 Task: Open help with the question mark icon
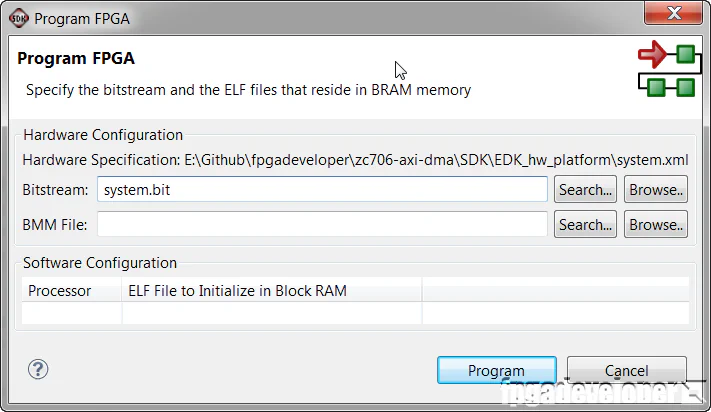pyautogui.click(x=38, y=369)
